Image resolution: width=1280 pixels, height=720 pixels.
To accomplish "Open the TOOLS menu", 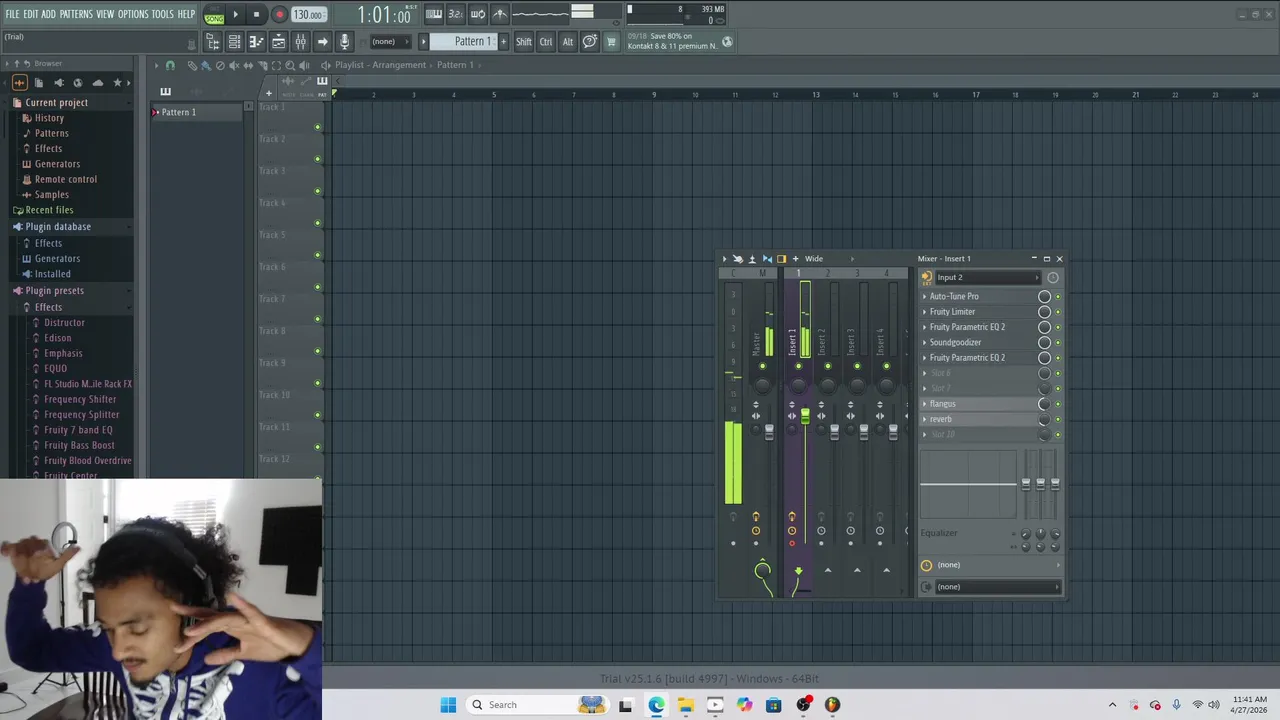I will coord(163,14).
